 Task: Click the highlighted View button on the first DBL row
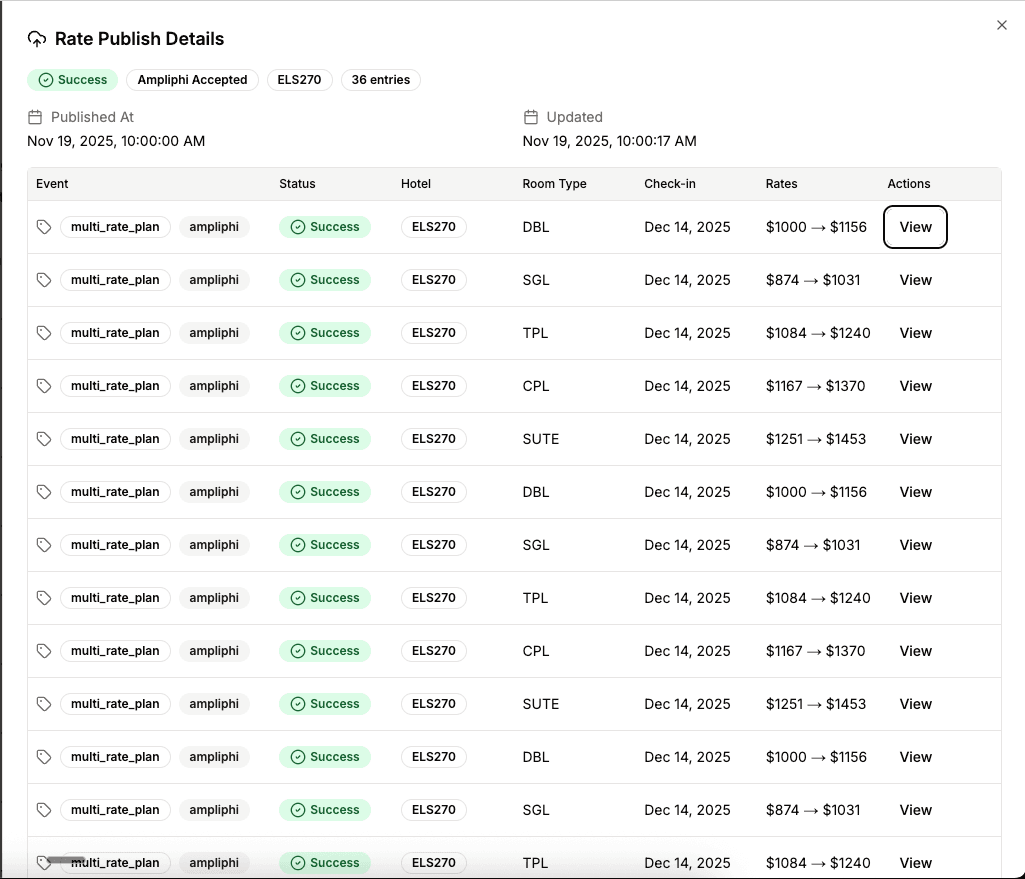point(915,227)
